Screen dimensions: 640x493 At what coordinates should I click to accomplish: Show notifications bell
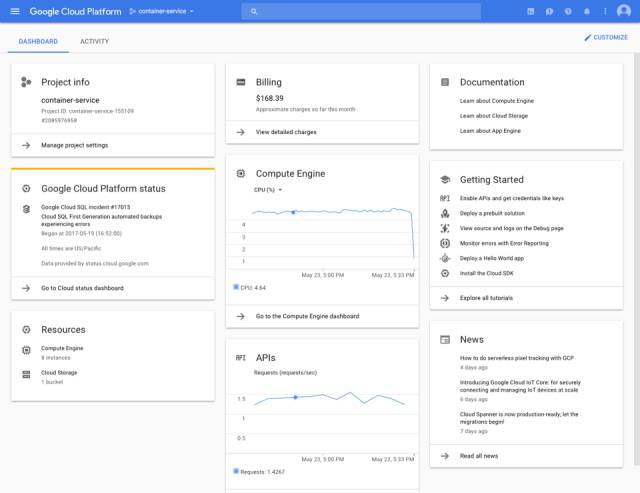coord(586,11)
